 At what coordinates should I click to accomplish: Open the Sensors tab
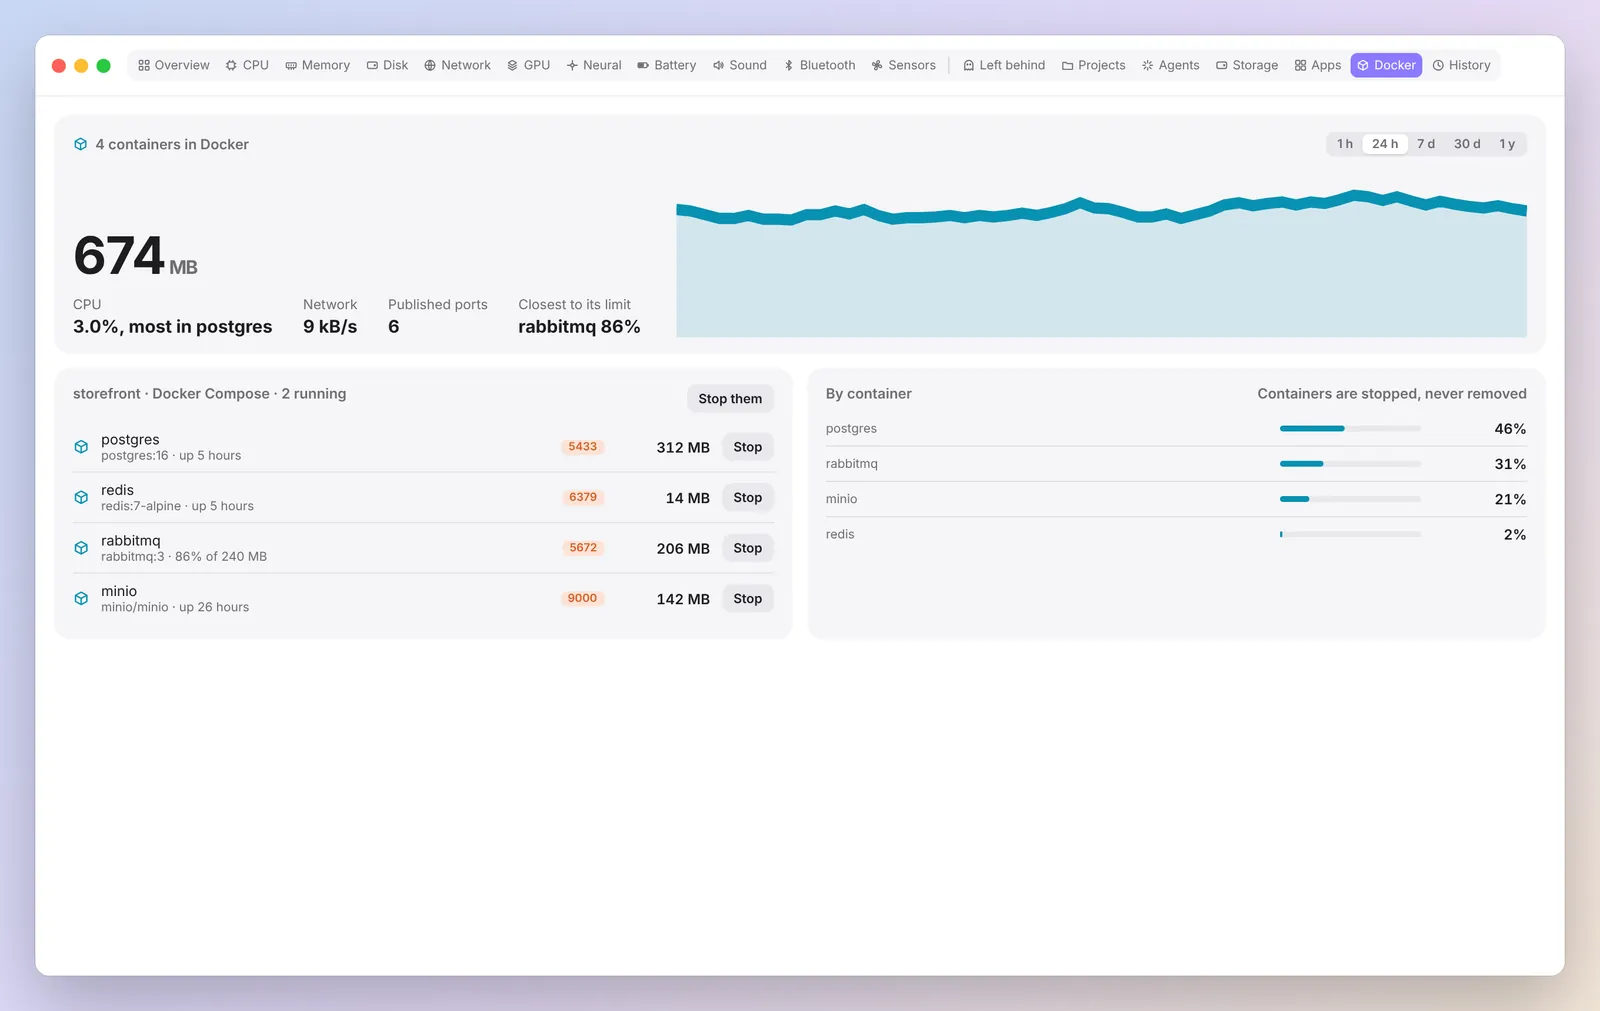[904, 65]
